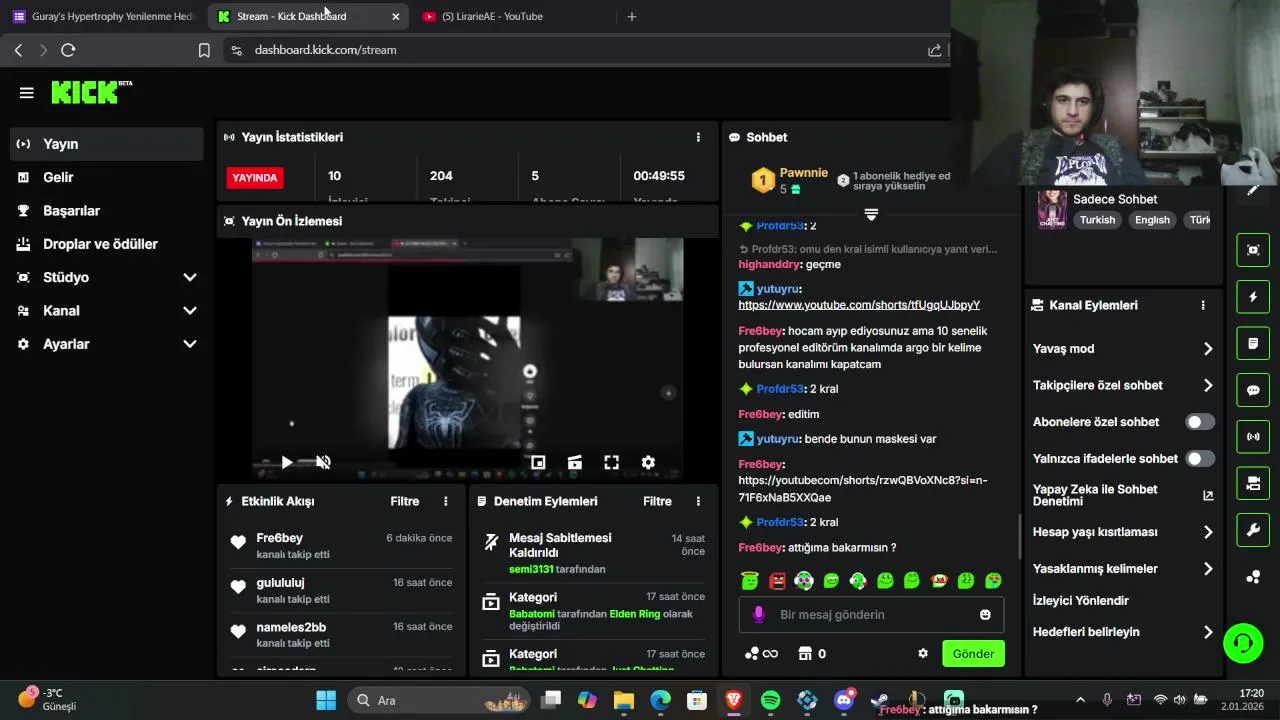
Task: Open Spotify from the taskbar
Action: (x=770, y=700)
